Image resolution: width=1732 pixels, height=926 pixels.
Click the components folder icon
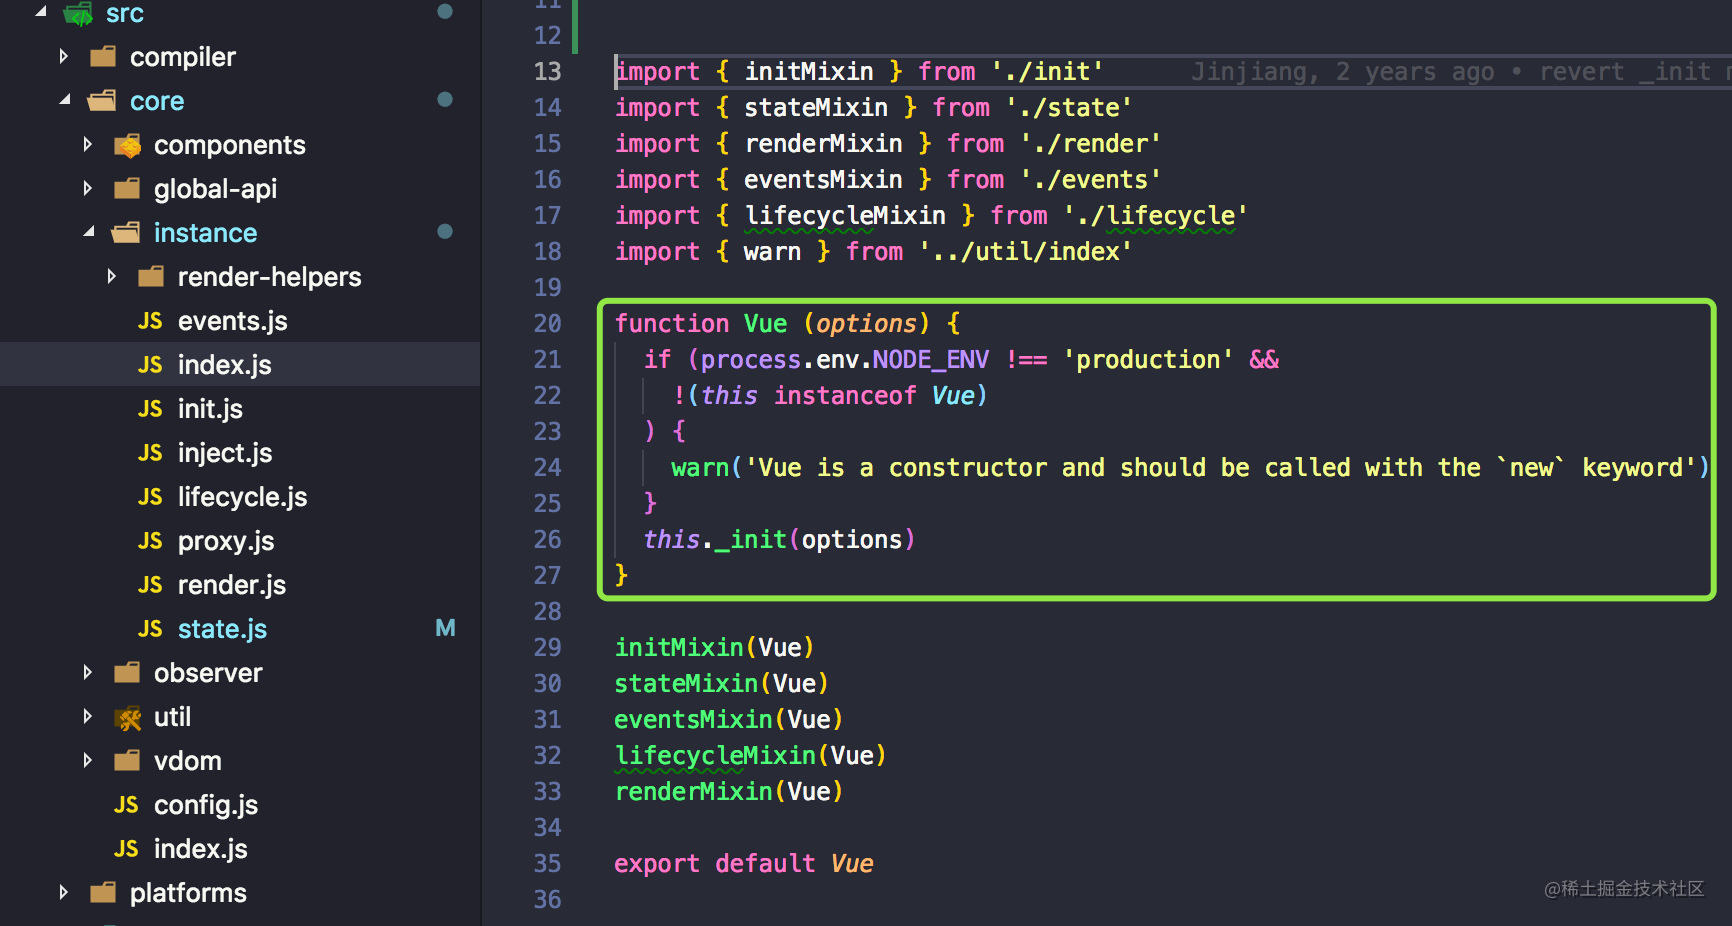tap(127, 145)
